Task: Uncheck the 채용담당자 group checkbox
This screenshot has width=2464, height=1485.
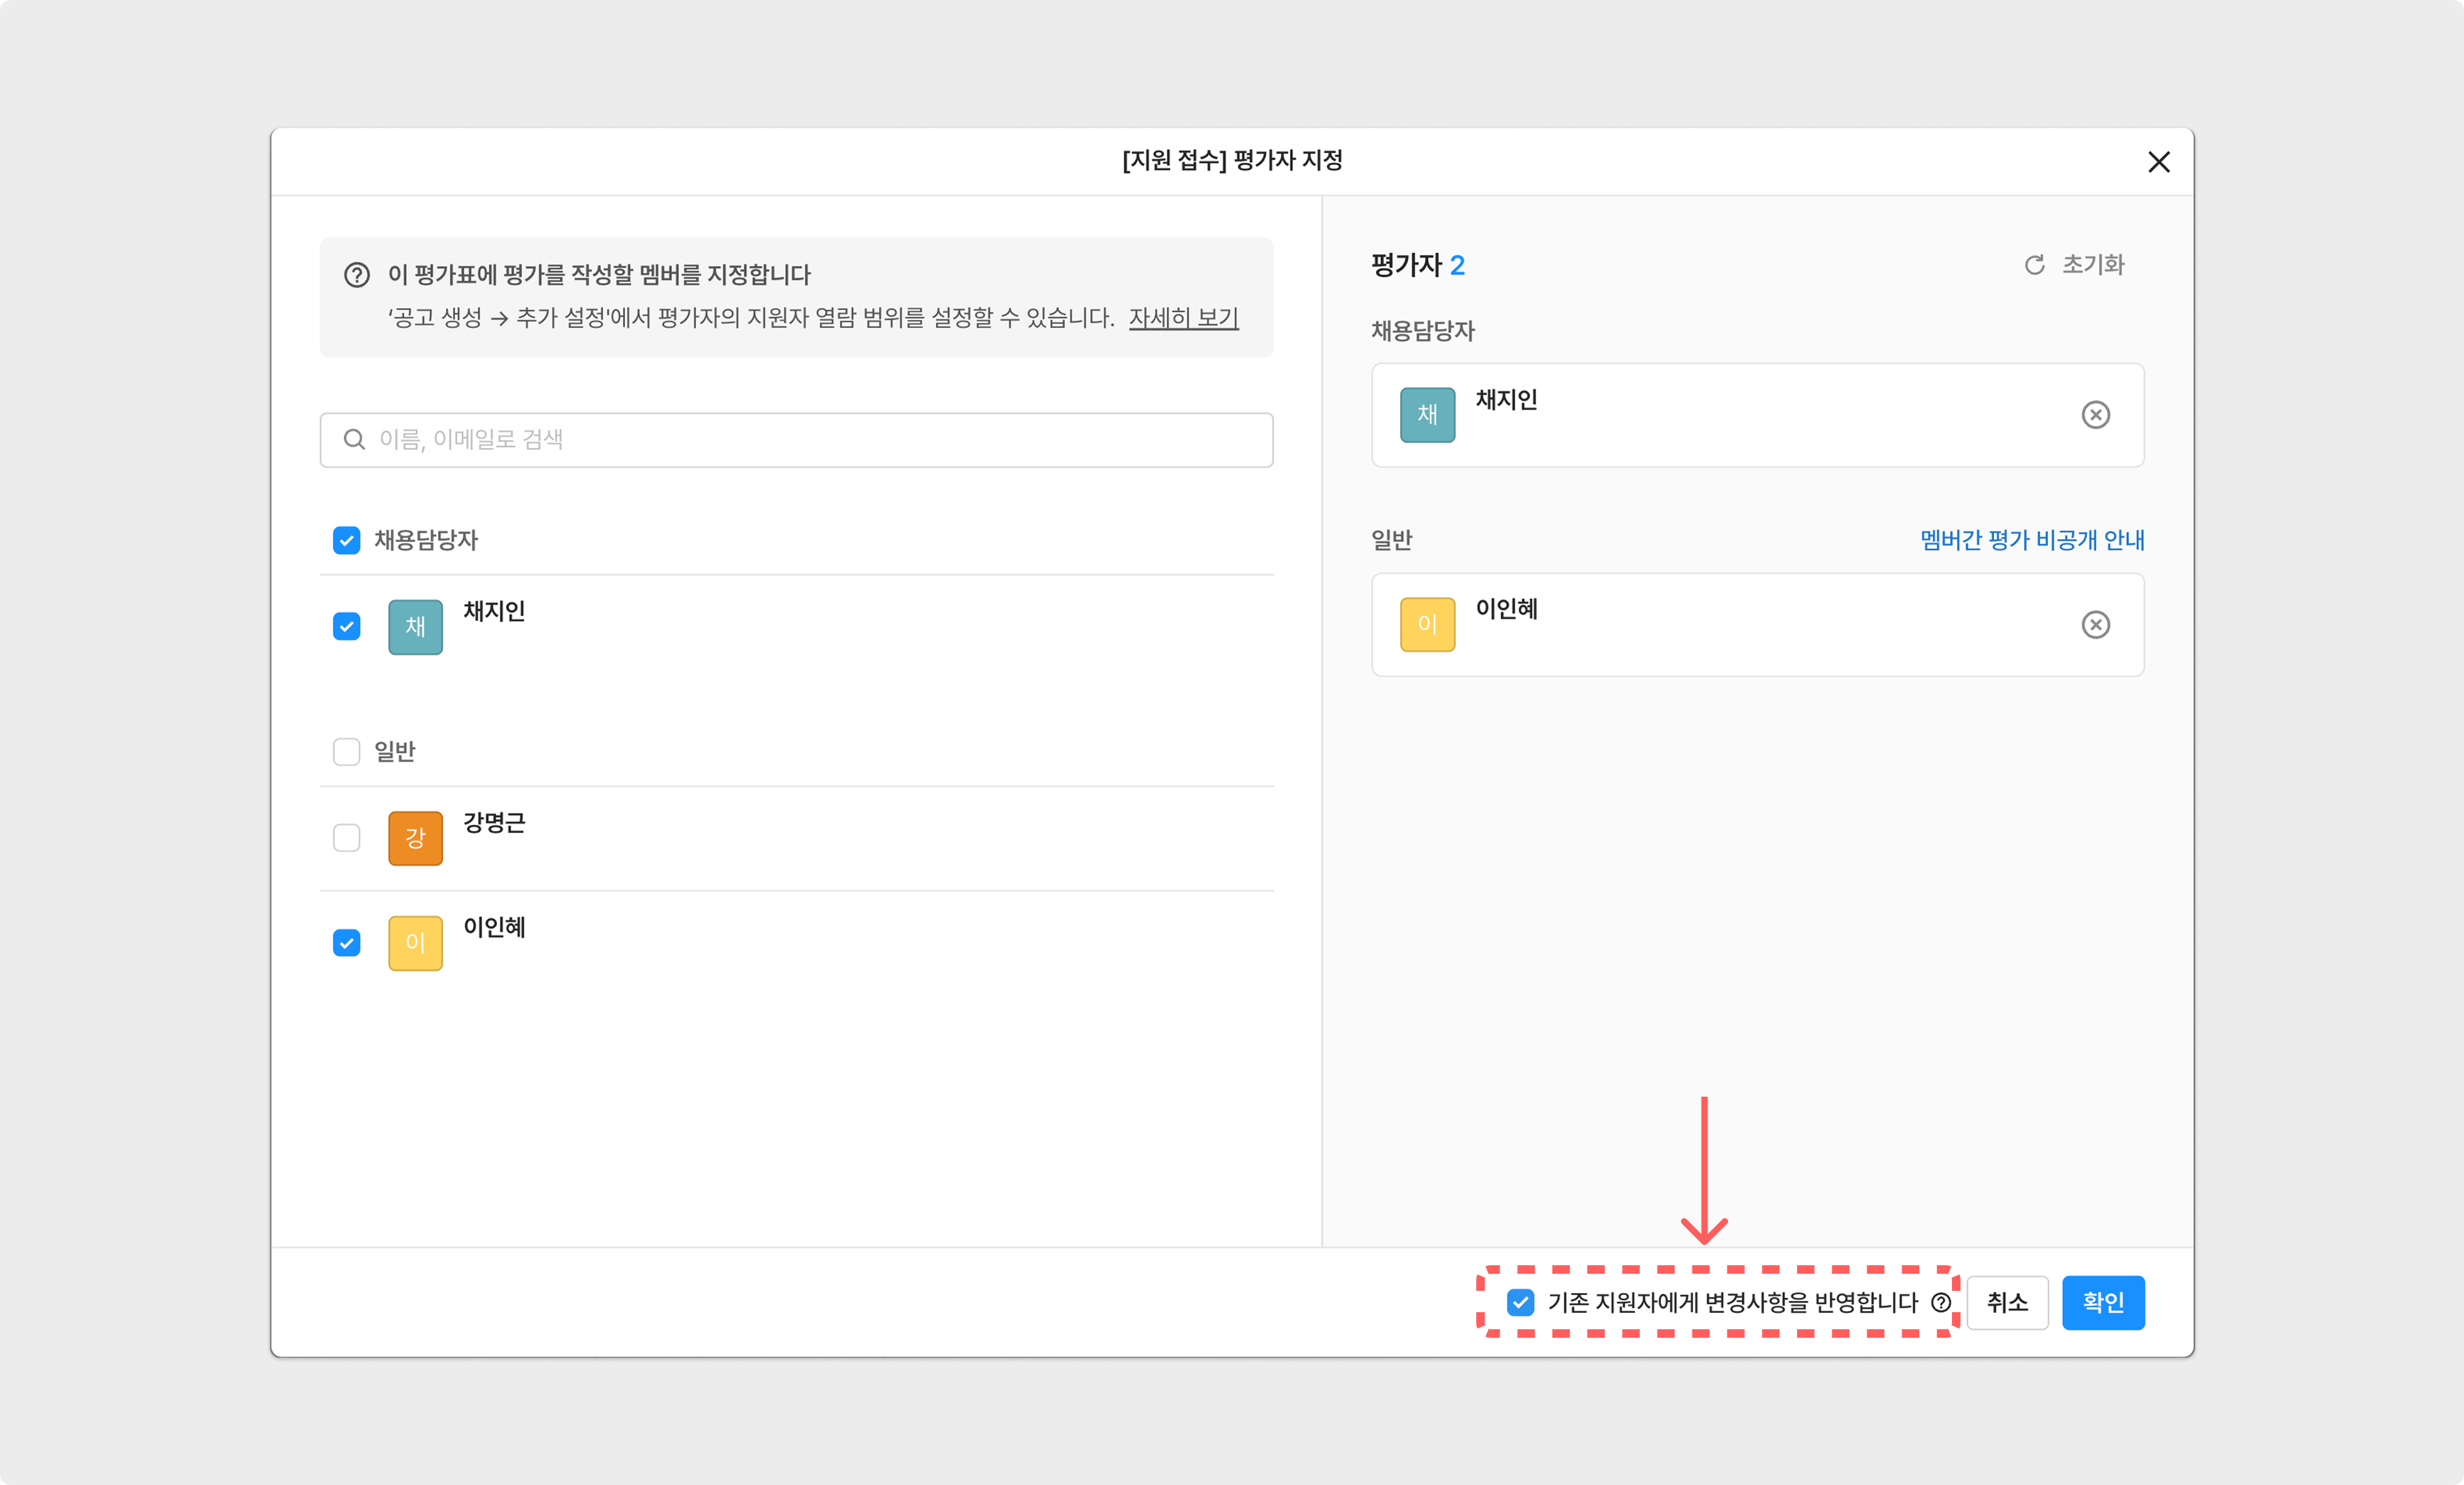Action: coord(346,541)
